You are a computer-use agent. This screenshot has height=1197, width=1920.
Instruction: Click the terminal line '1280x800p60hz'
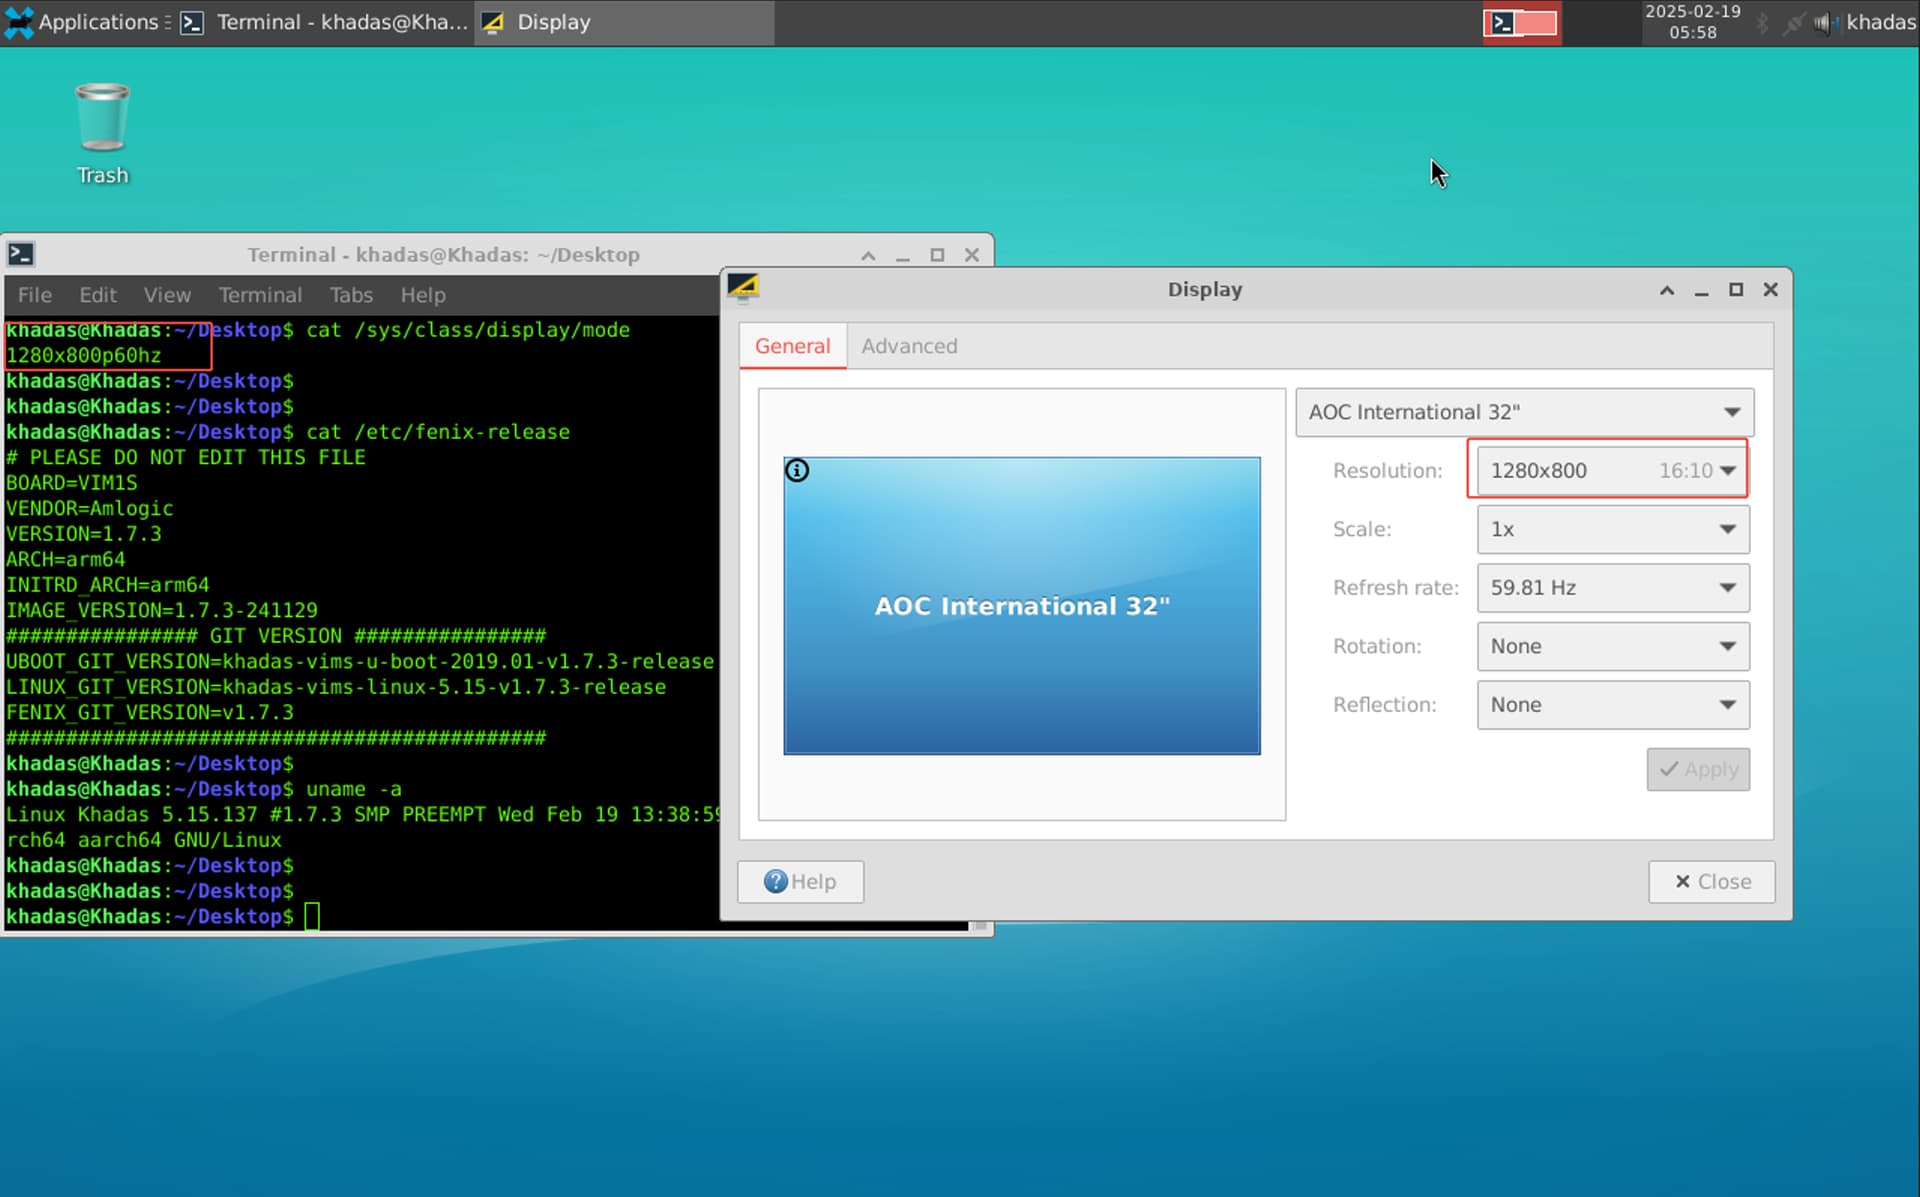(84, 355)
